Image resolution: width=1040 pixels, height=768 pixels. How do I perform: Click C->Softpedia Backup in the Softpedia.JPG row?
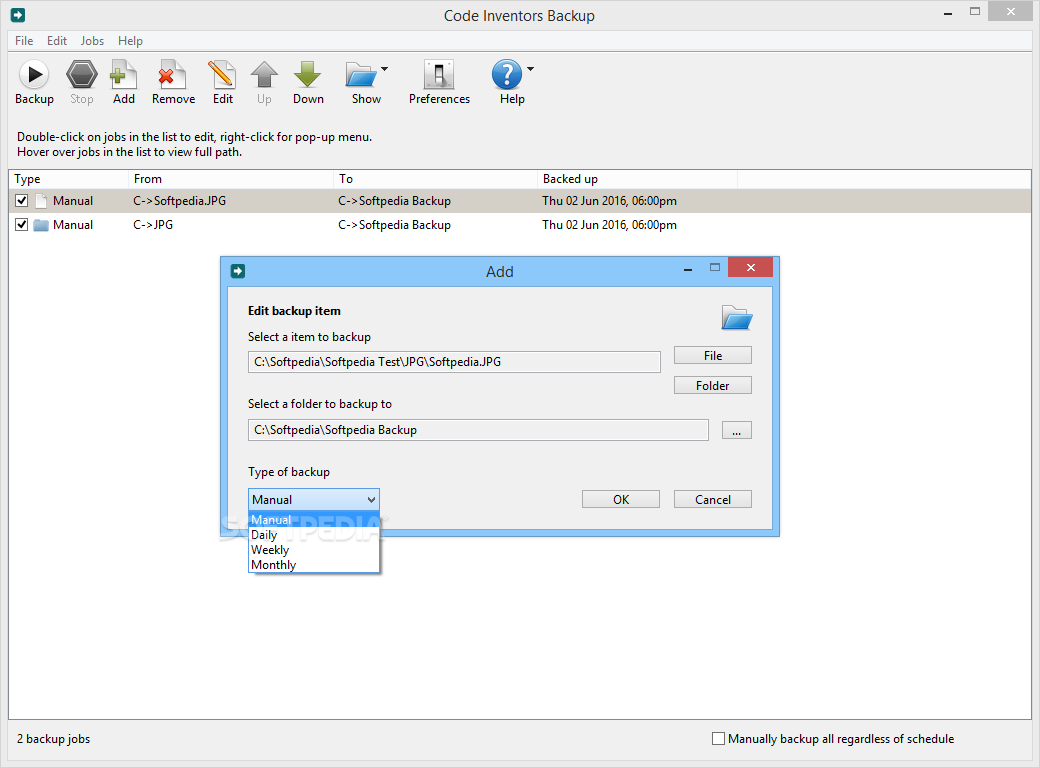(395, 201)
